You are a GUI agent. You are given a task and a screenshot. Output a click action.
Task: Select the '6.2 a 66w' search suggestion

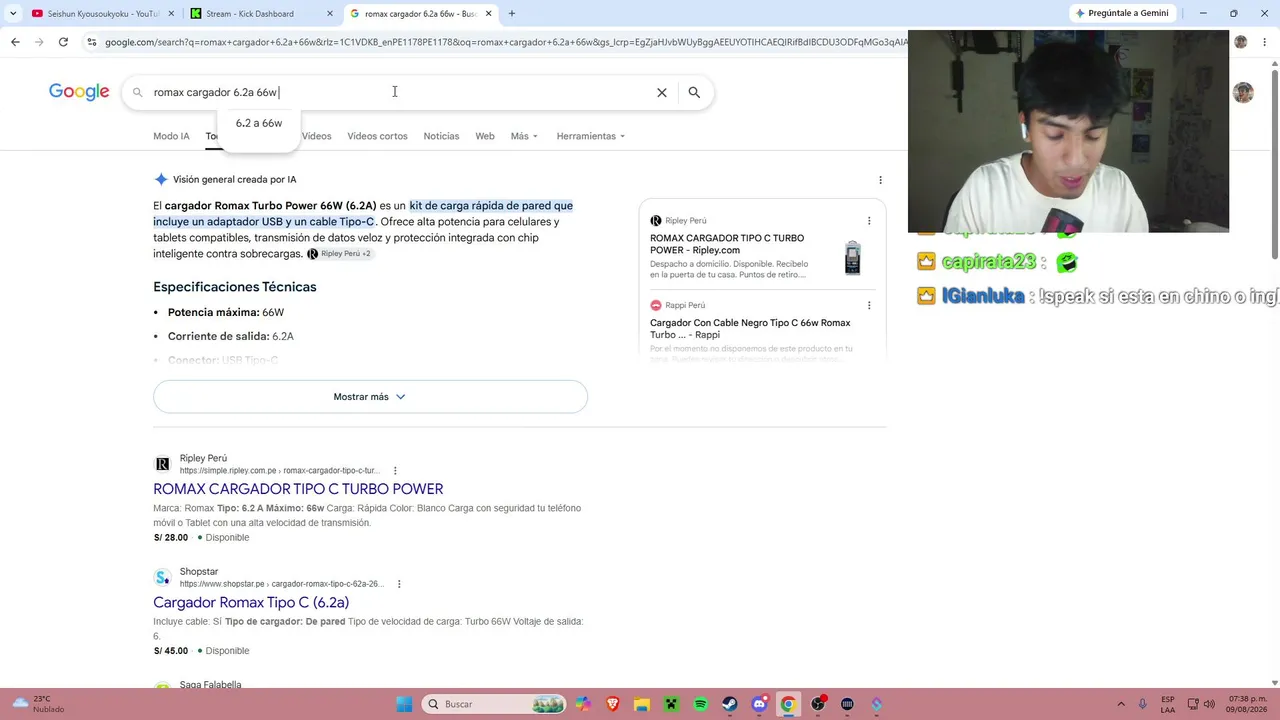click(259, 123)
